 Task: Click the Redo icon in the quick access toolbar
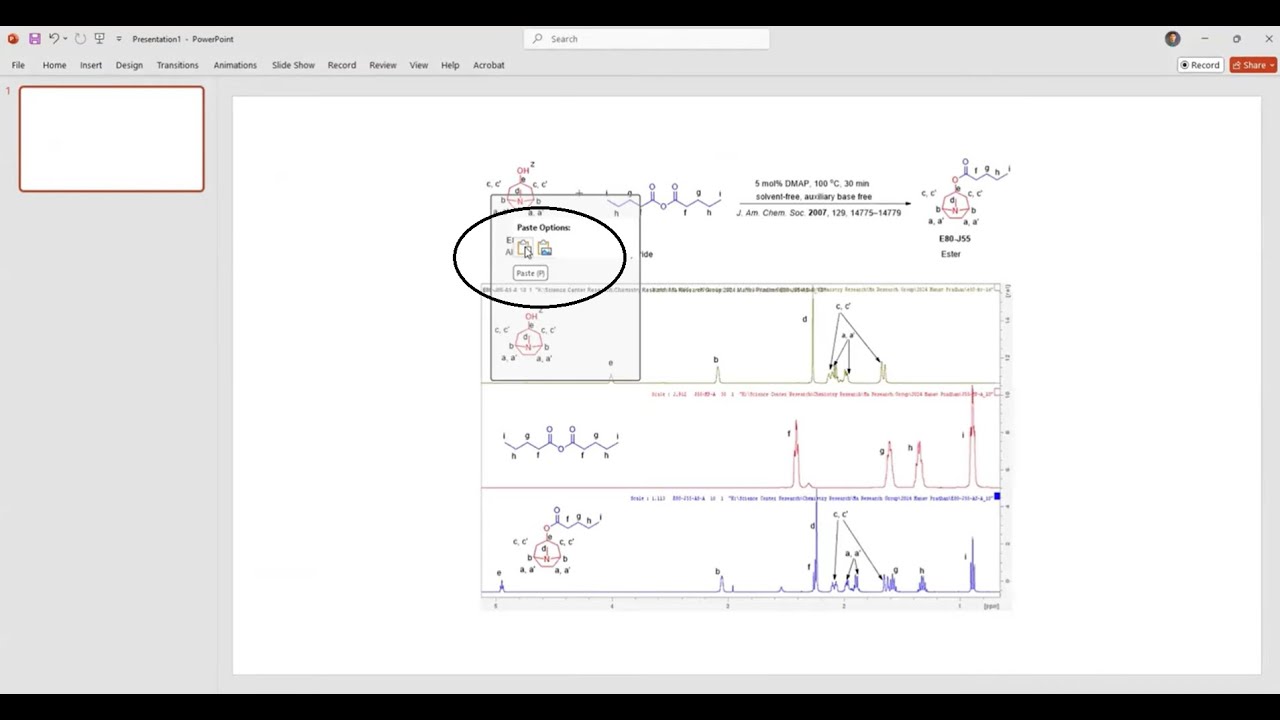pos(80,39)
